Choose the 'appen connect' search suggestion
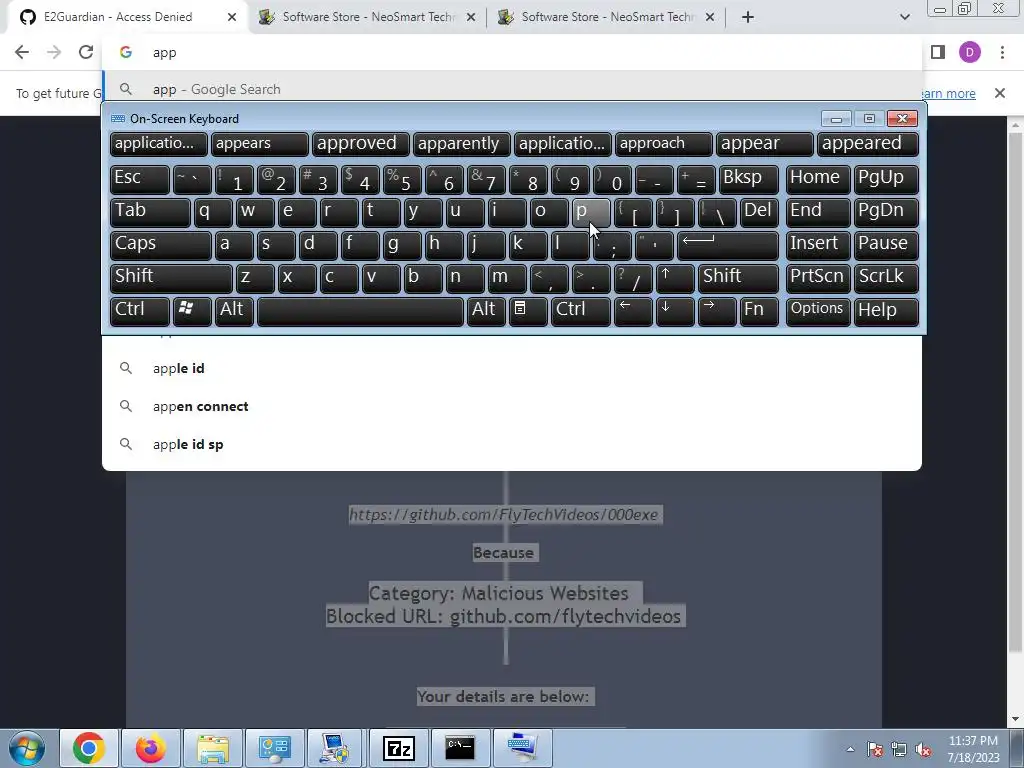This screenshot has height=768, width=1024. [512, 406]
